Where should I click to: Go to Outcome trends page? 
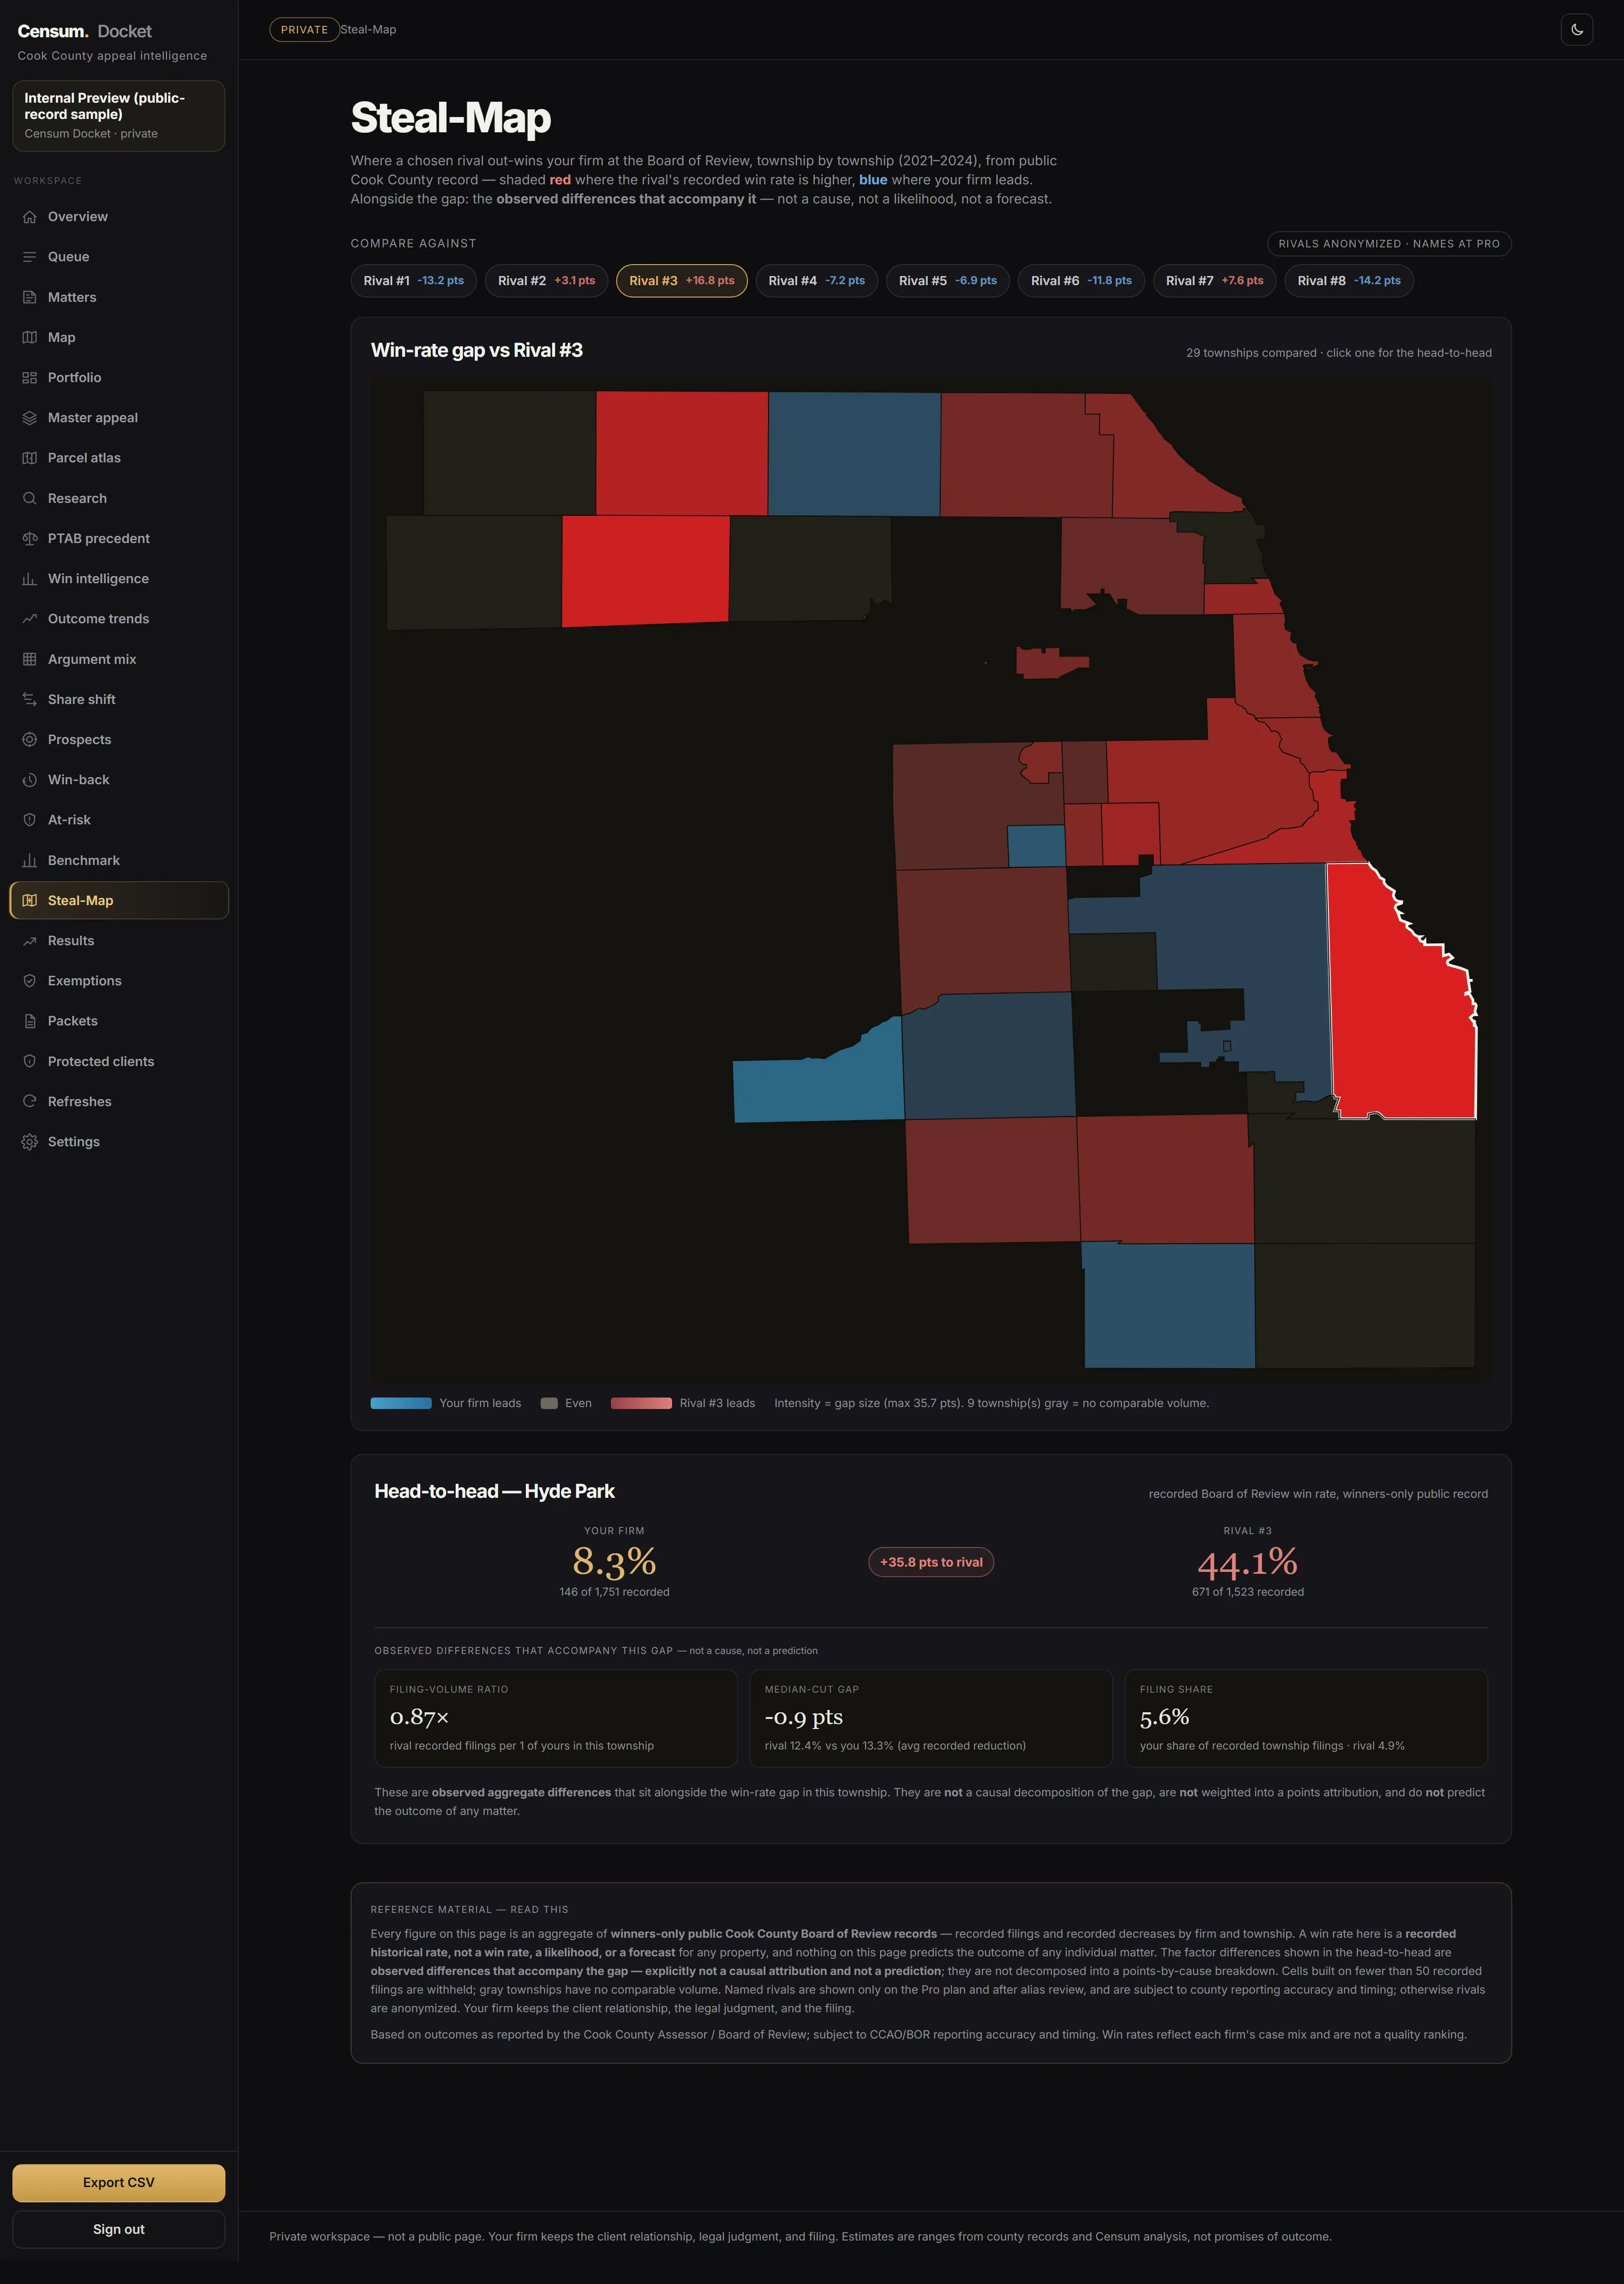[x=119, y=619]
